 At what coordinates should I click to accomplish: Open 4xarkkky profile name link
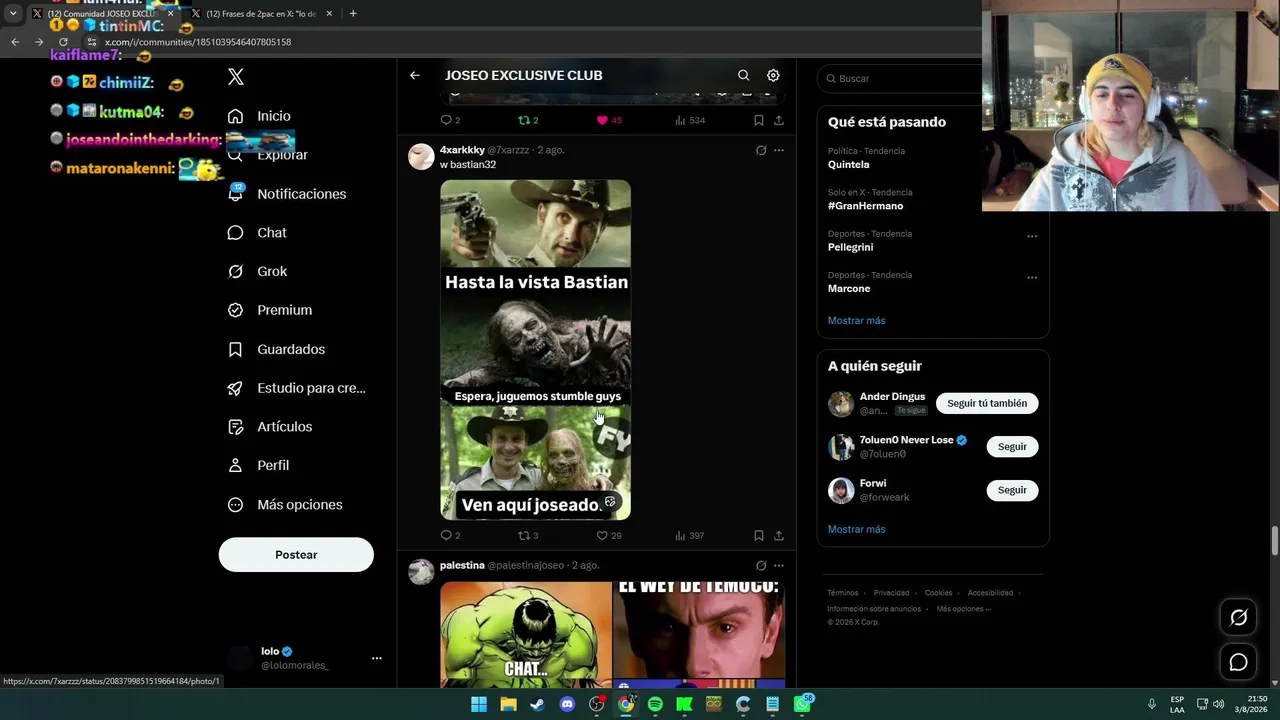pyautogui.click(x=462, y=150)
